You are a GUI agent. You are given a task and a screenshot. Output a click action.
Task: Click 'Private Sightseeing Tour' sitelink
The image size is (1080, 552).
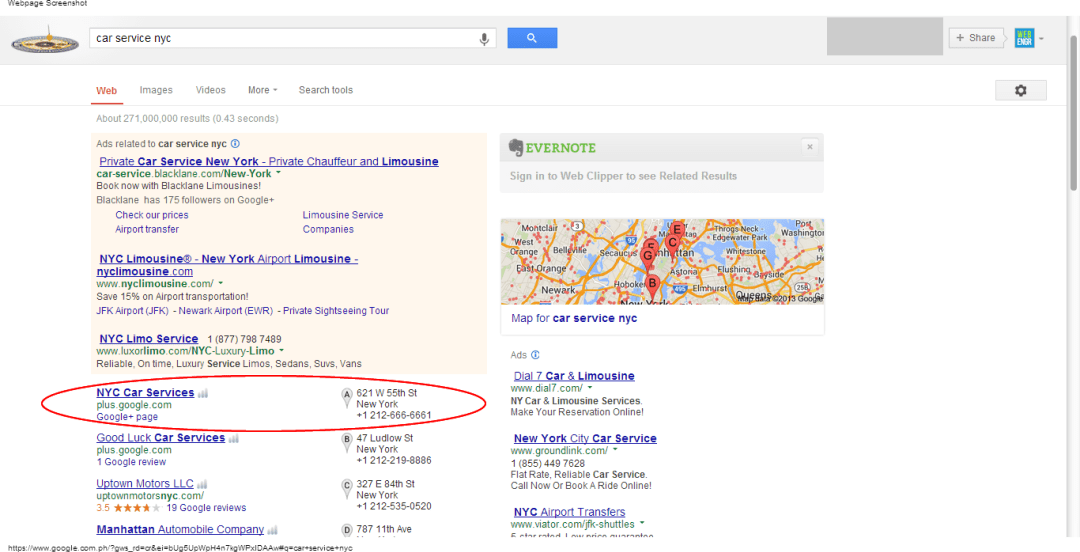click(336, 311)
